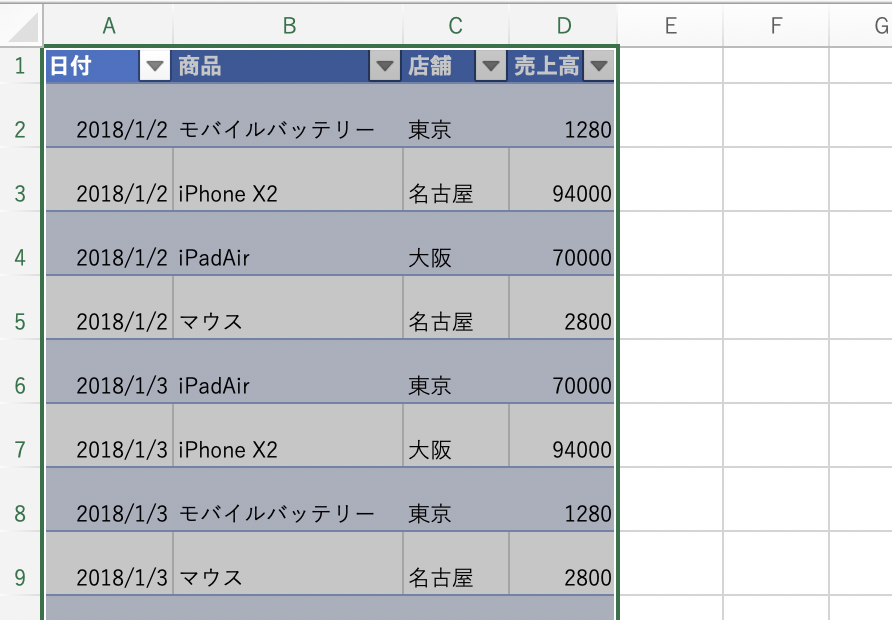Select column B header

click(x=288, y=26)
